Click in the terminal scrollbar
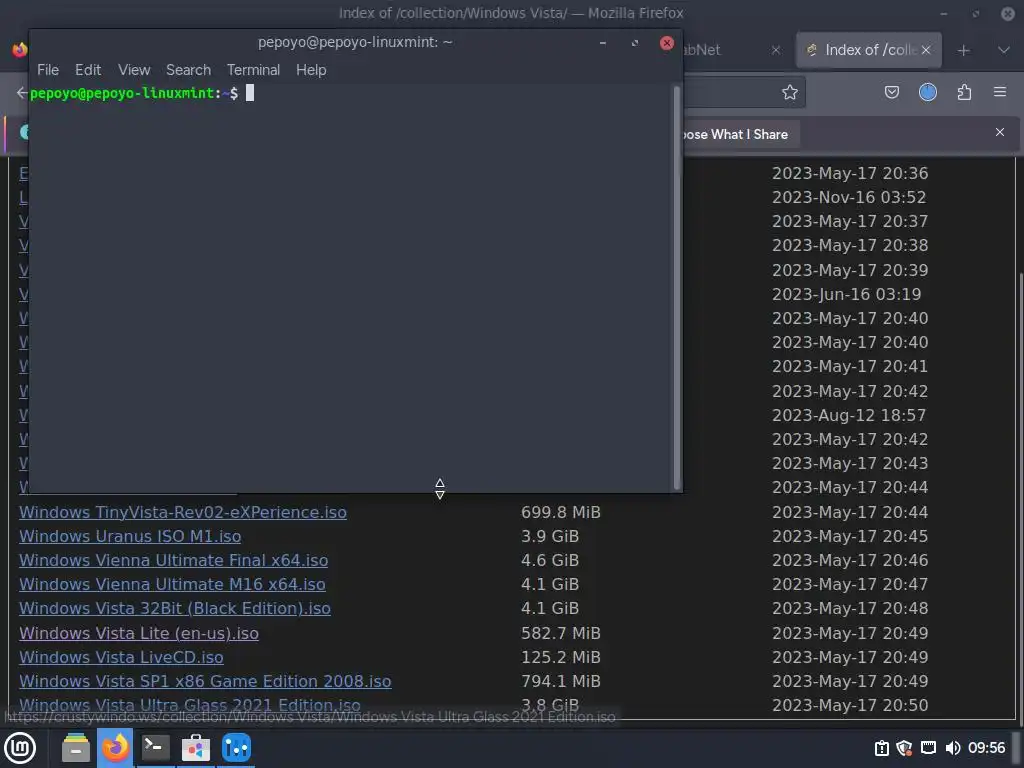 point(677,287)
